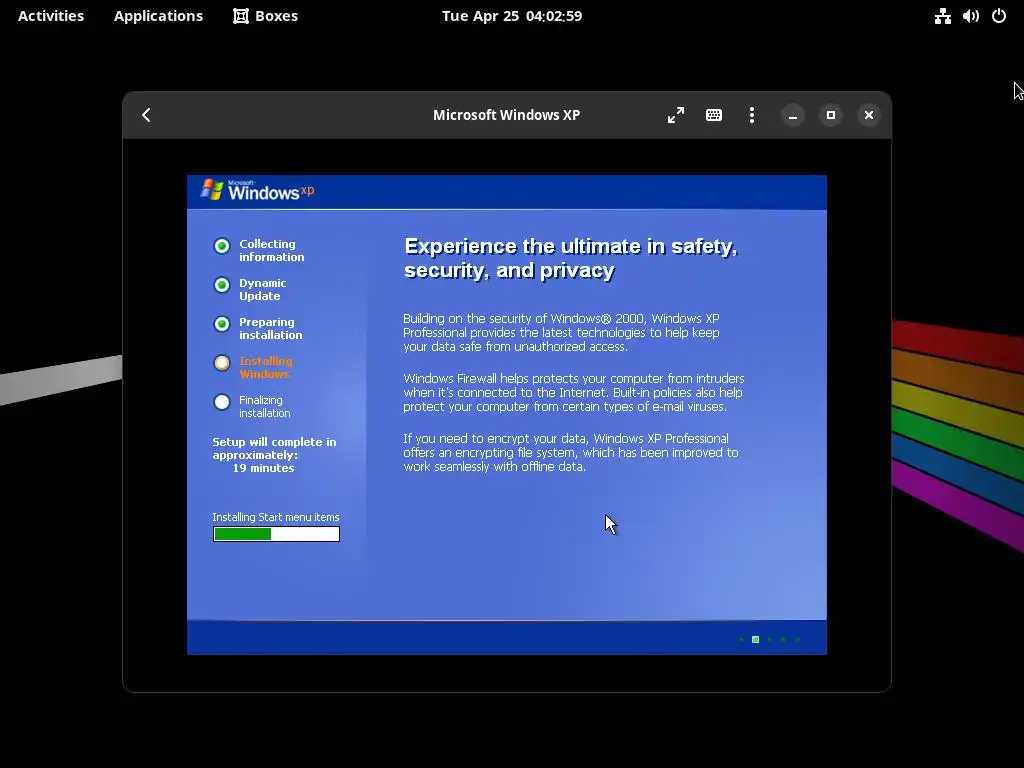Open the clock showing Tue Apr 25
The width and height of the screenshot is (1024, 768).
pos(512,16)
